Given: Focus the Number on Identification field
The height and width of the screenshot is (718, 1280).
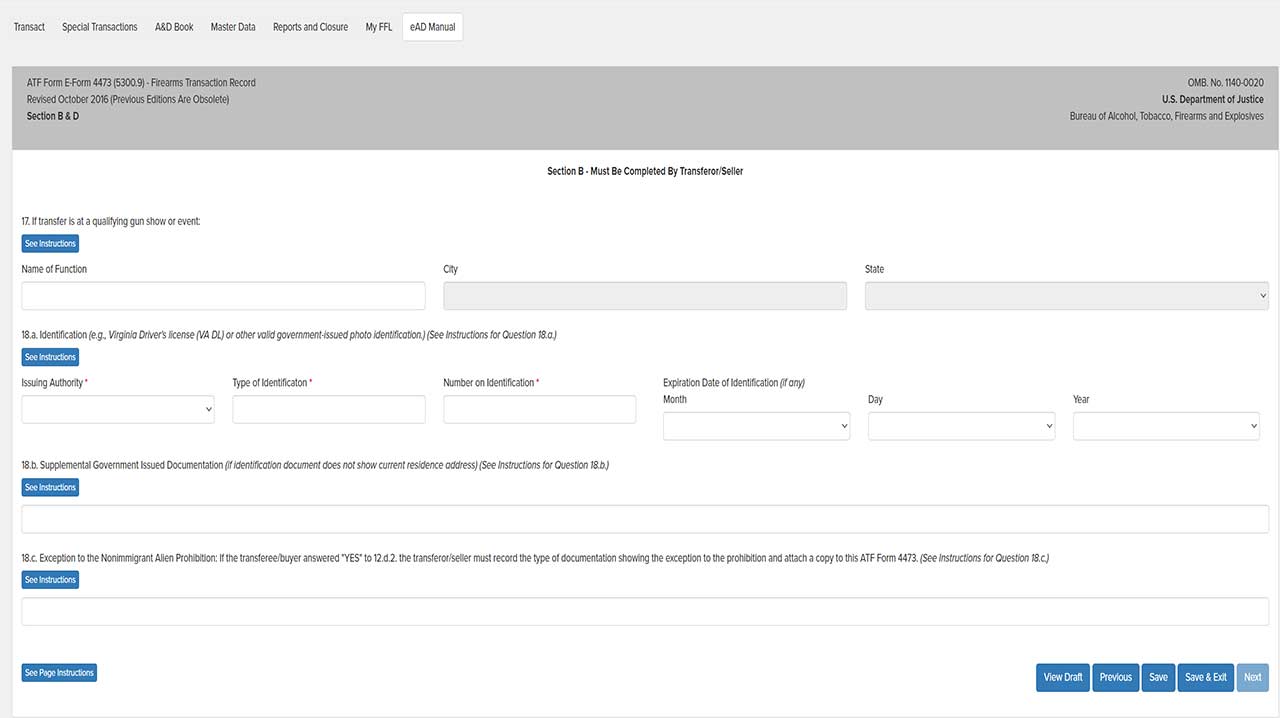Looking at the screenshot, I should pyautogui.click(x=539, y=410).
